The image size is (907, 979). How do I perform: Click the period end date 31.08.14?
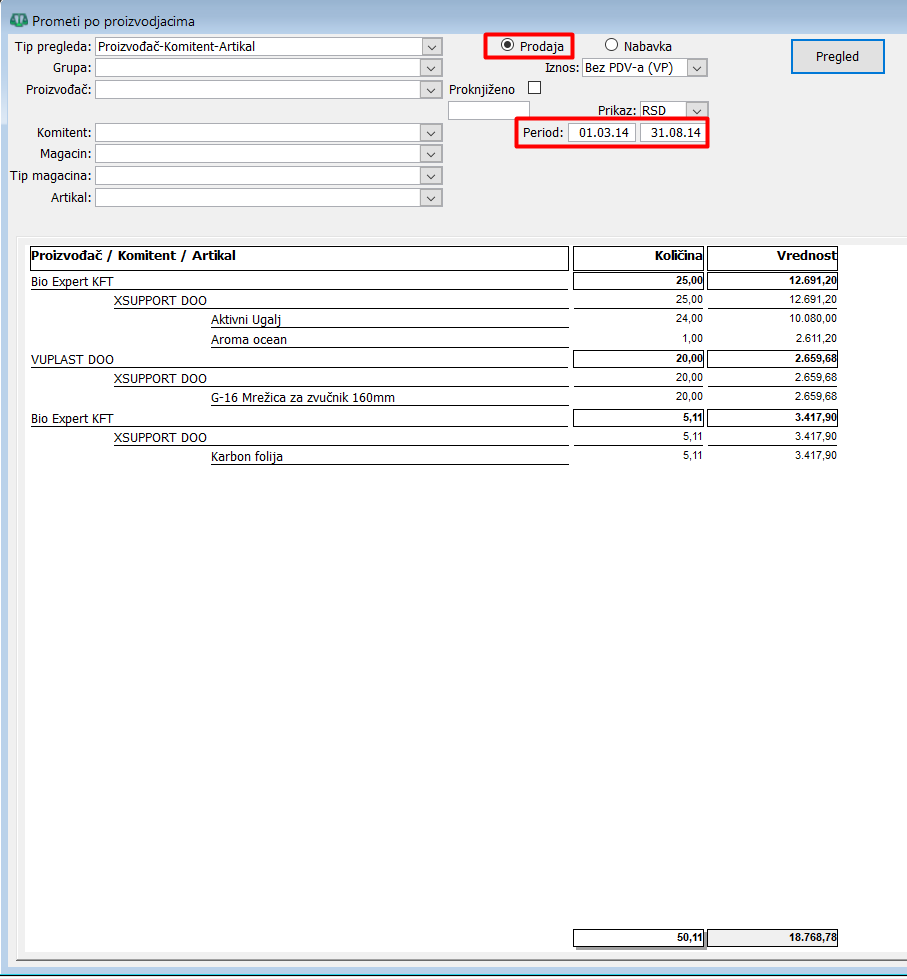pos(674,132)
